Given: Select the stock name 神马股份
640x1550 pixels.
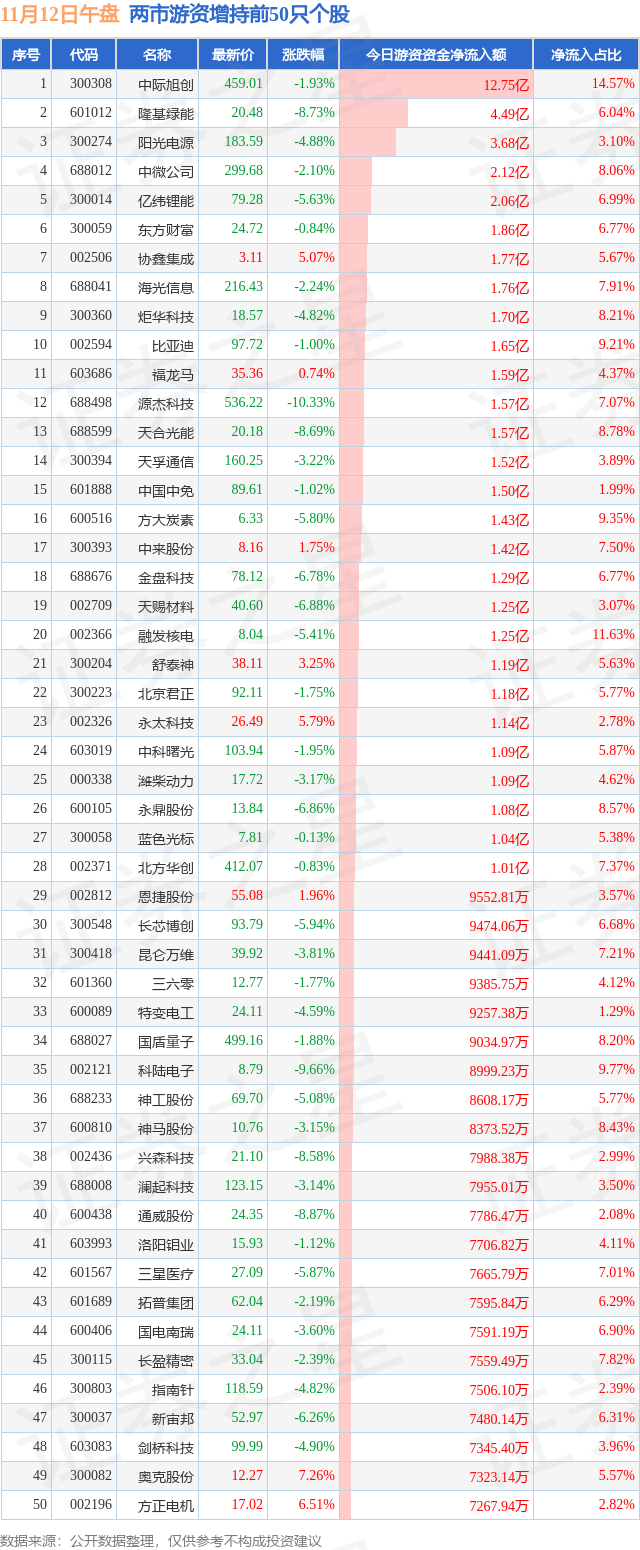Looking at the screenshot, I should pyautogui.click(x=166, y=1129).
